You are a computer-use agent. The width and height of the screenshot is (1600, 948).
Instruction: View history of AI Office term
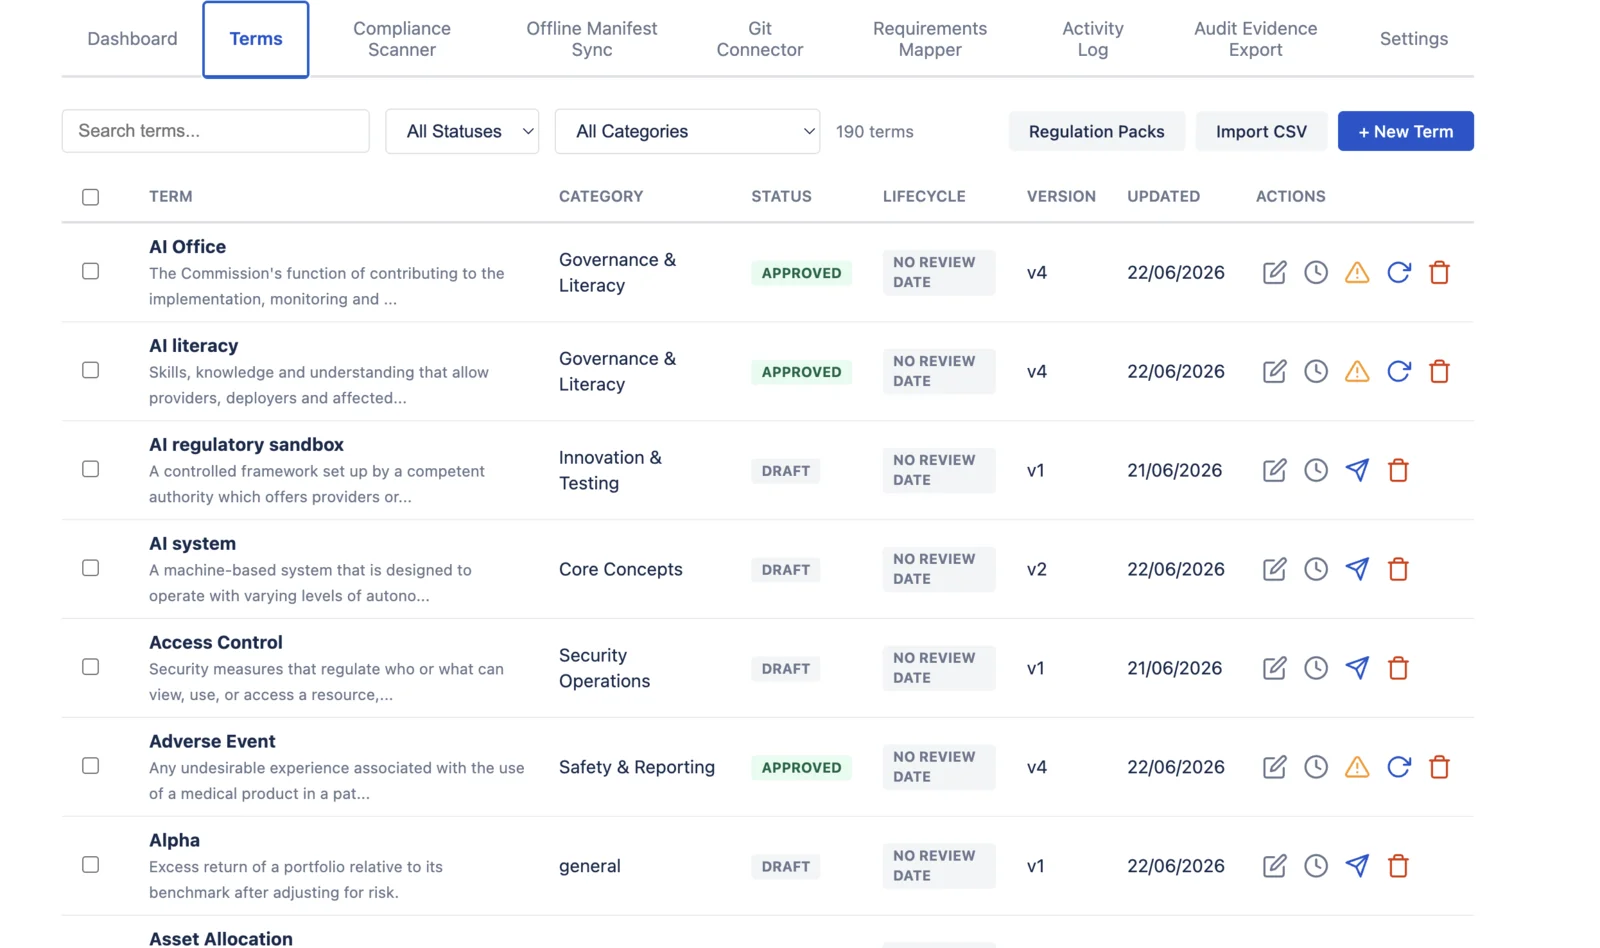pos(1316,272)
